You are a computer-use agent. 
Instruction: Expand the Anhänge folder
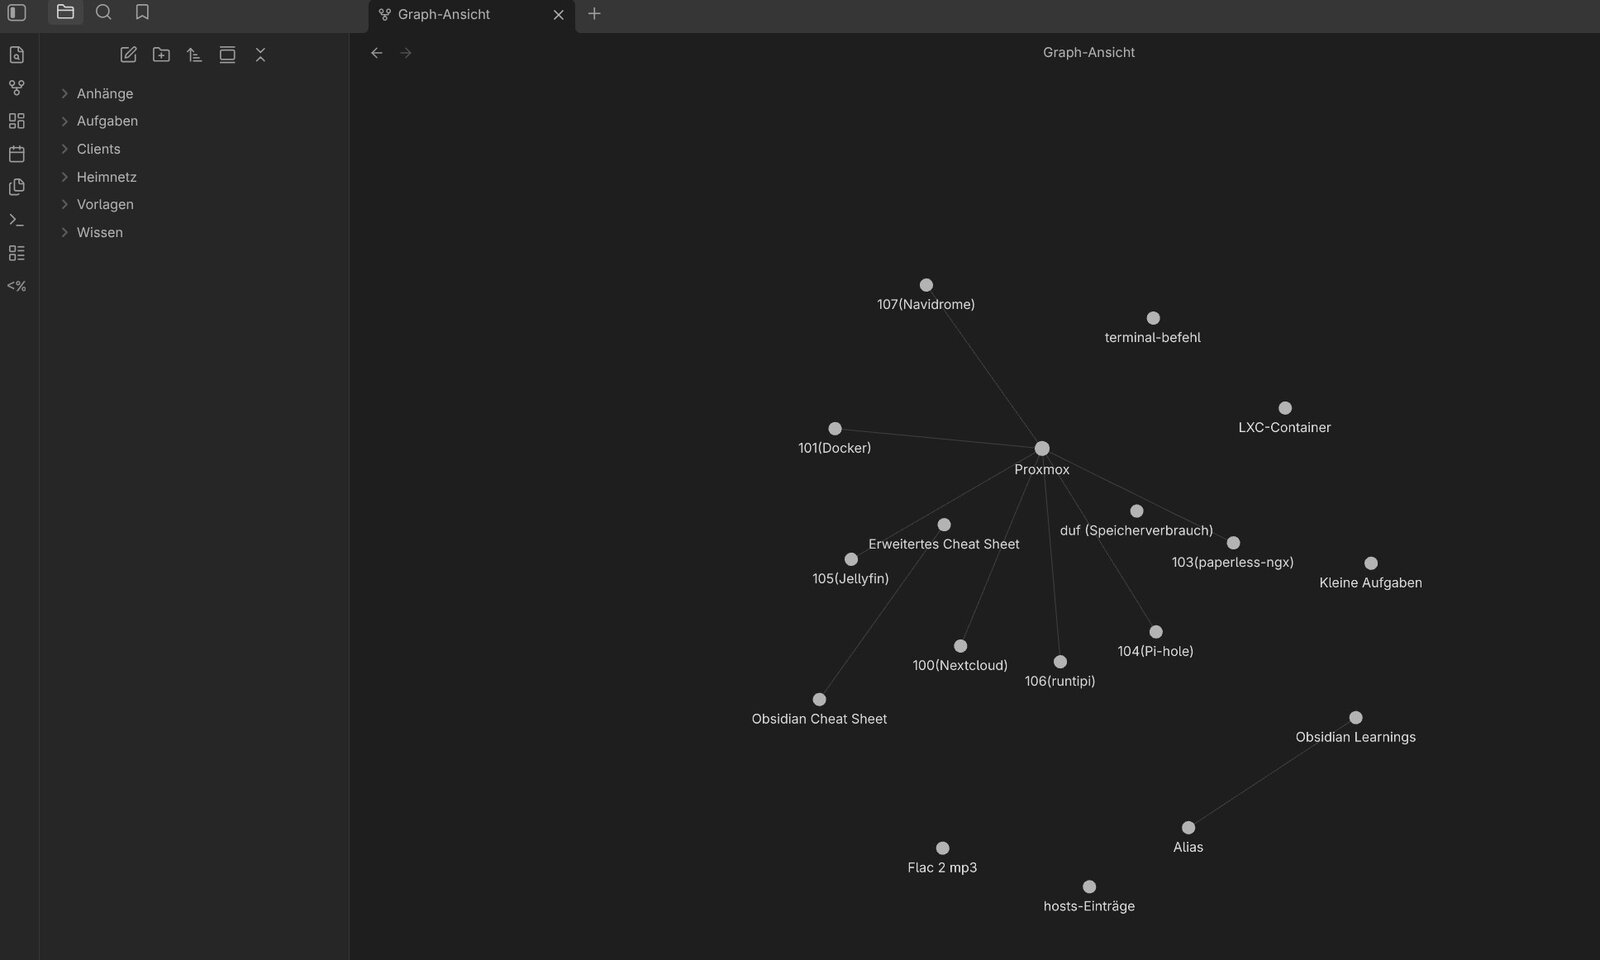(x=104, y=94)
